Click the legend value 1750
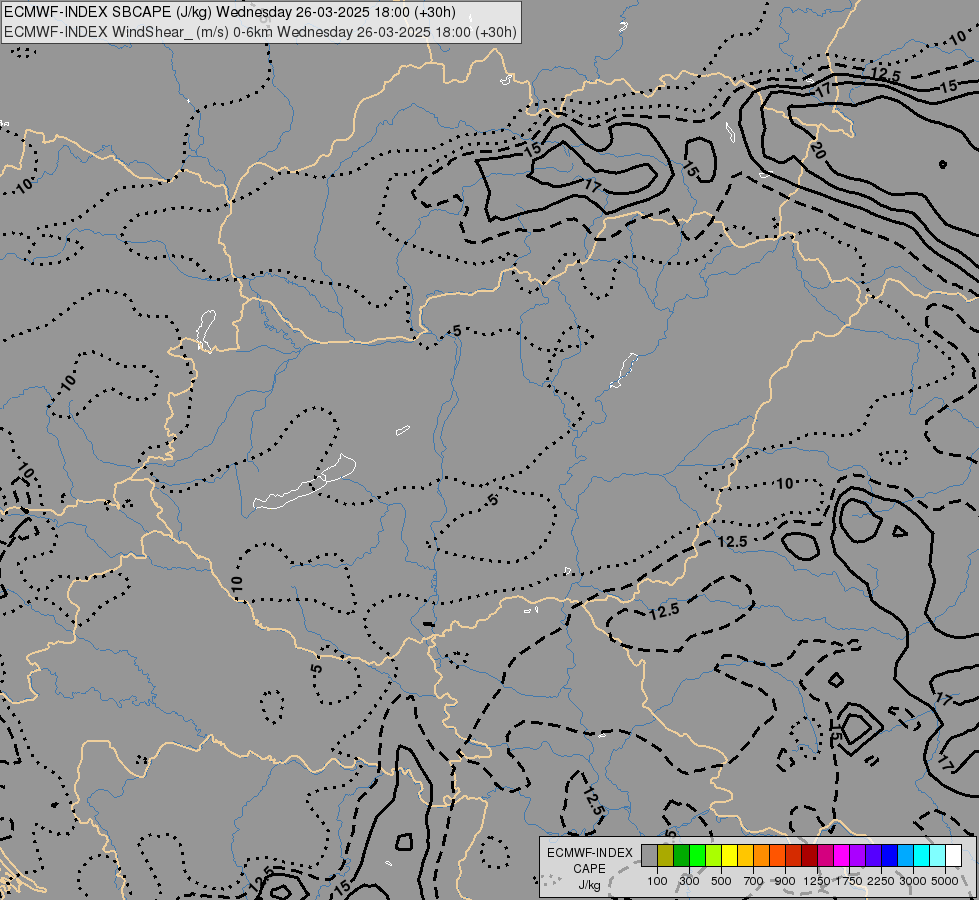This screenshot has height=900, width=979. tap(849, 881)
